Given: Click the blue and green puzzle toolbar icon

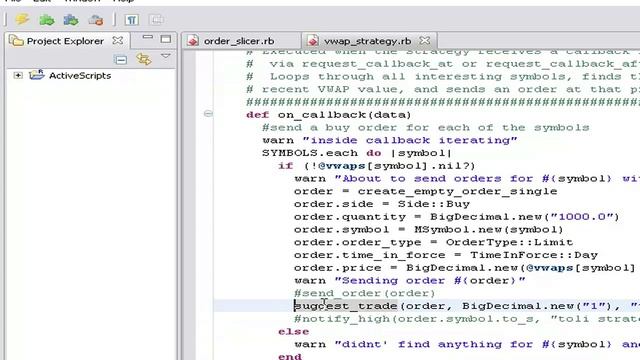Looking at the screenshot, I should (x=71, y=20).
